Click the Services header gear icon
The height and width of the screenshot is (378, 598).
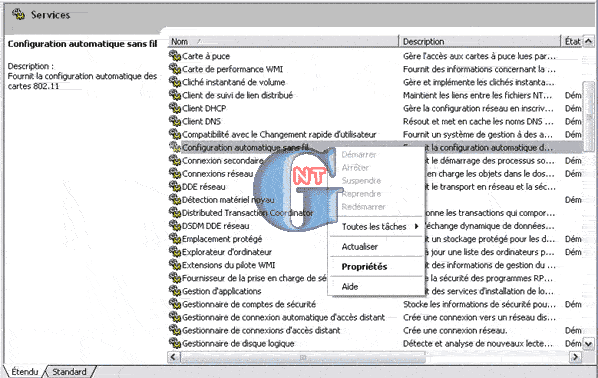coord(18,14)
